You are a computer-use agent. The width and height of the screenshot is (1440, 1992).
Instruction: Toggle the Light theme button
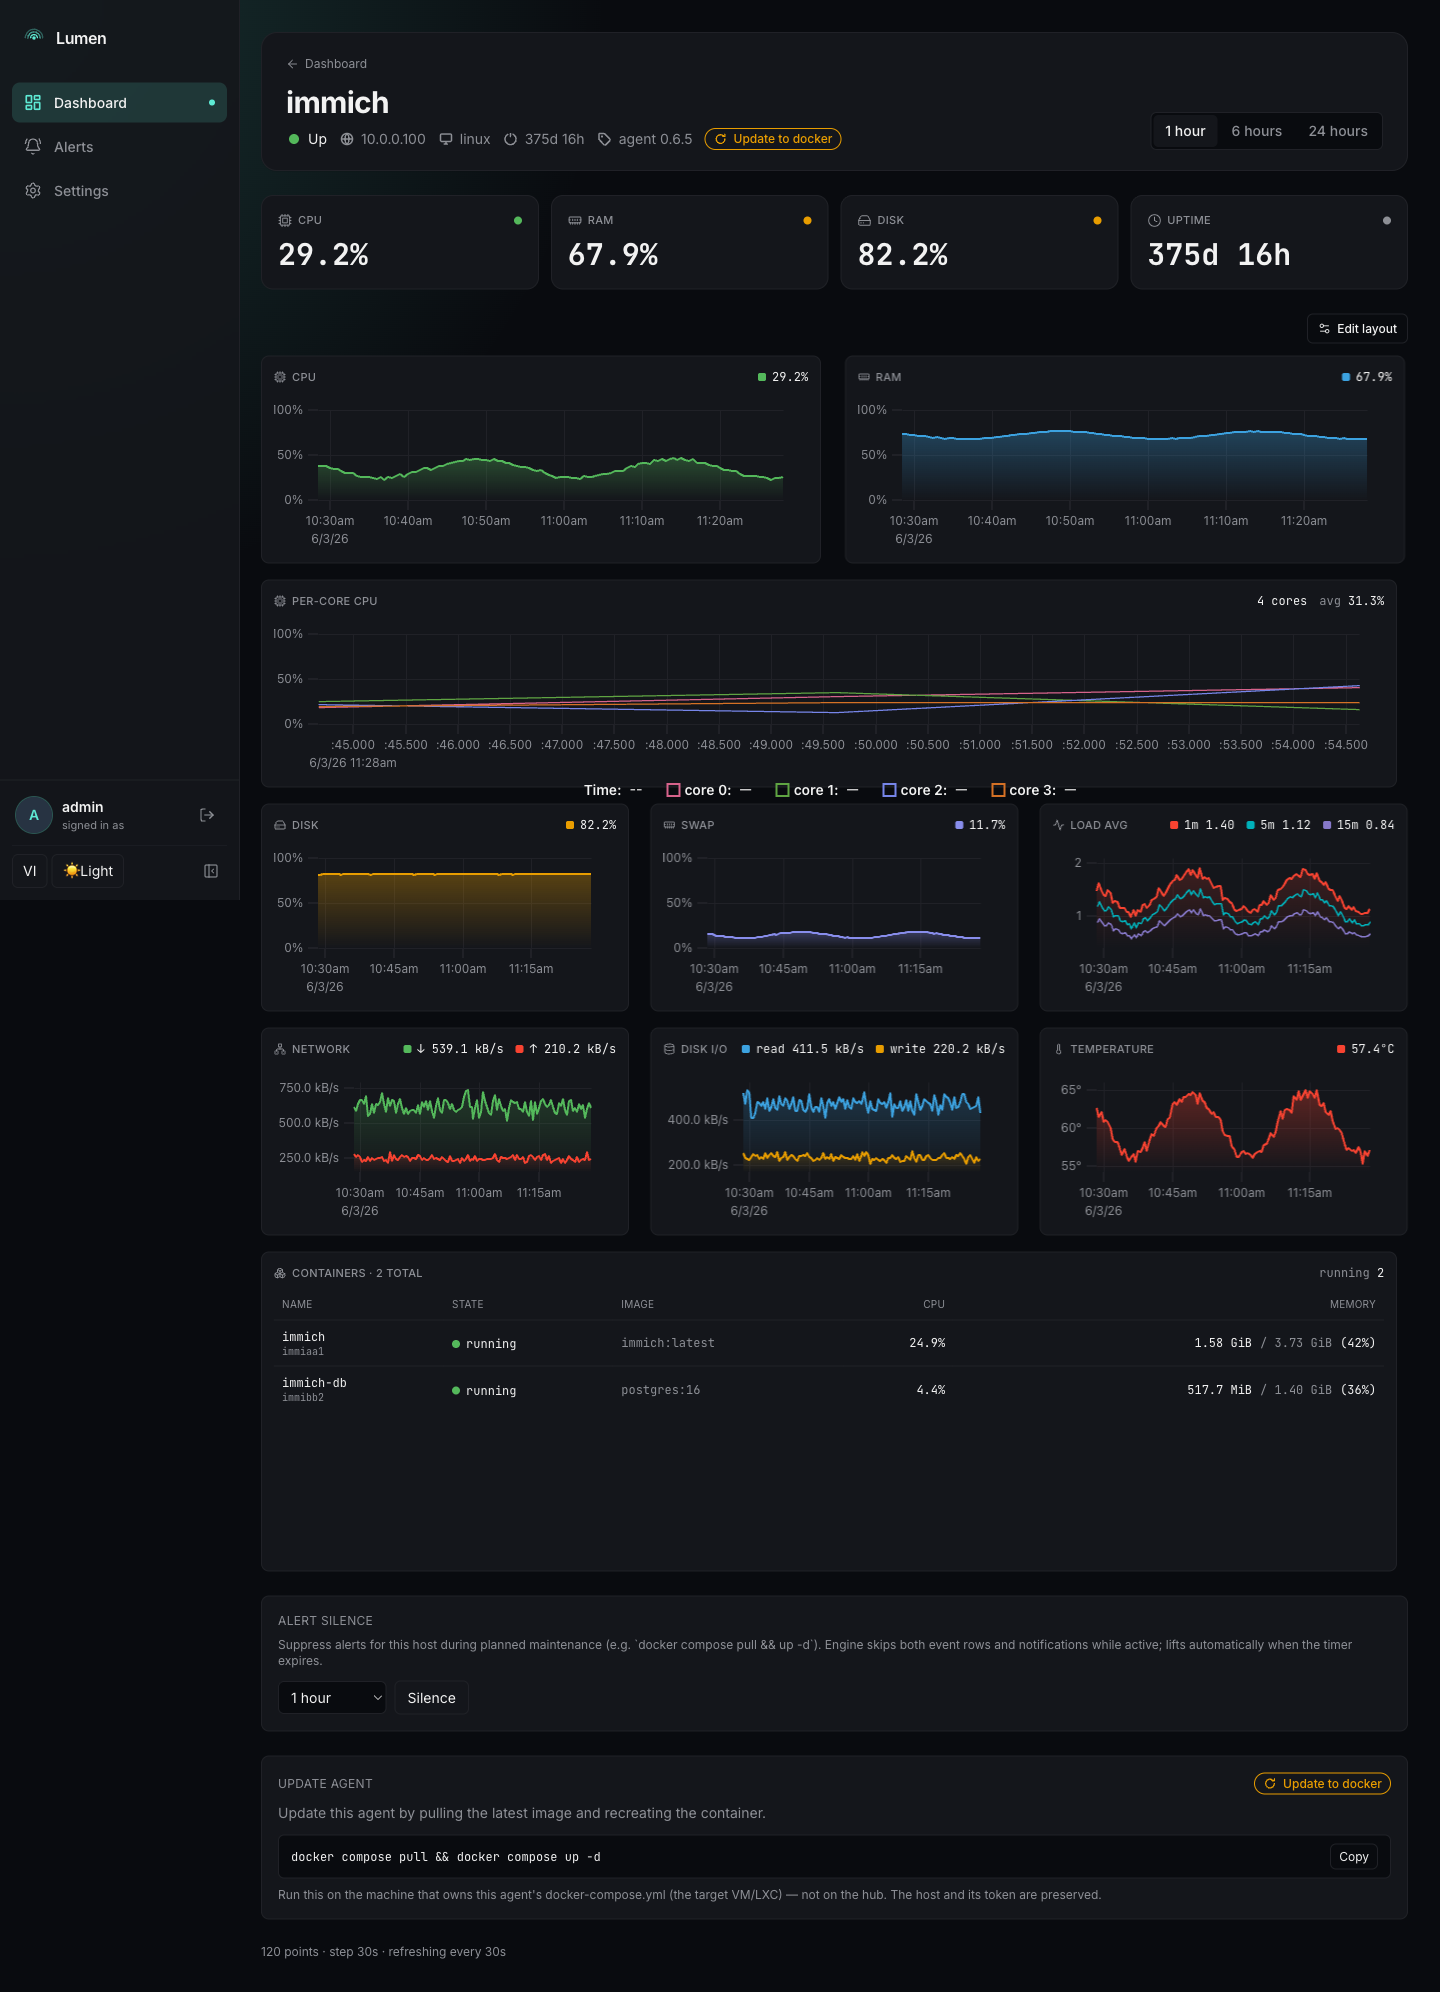(x=88, y=871)
